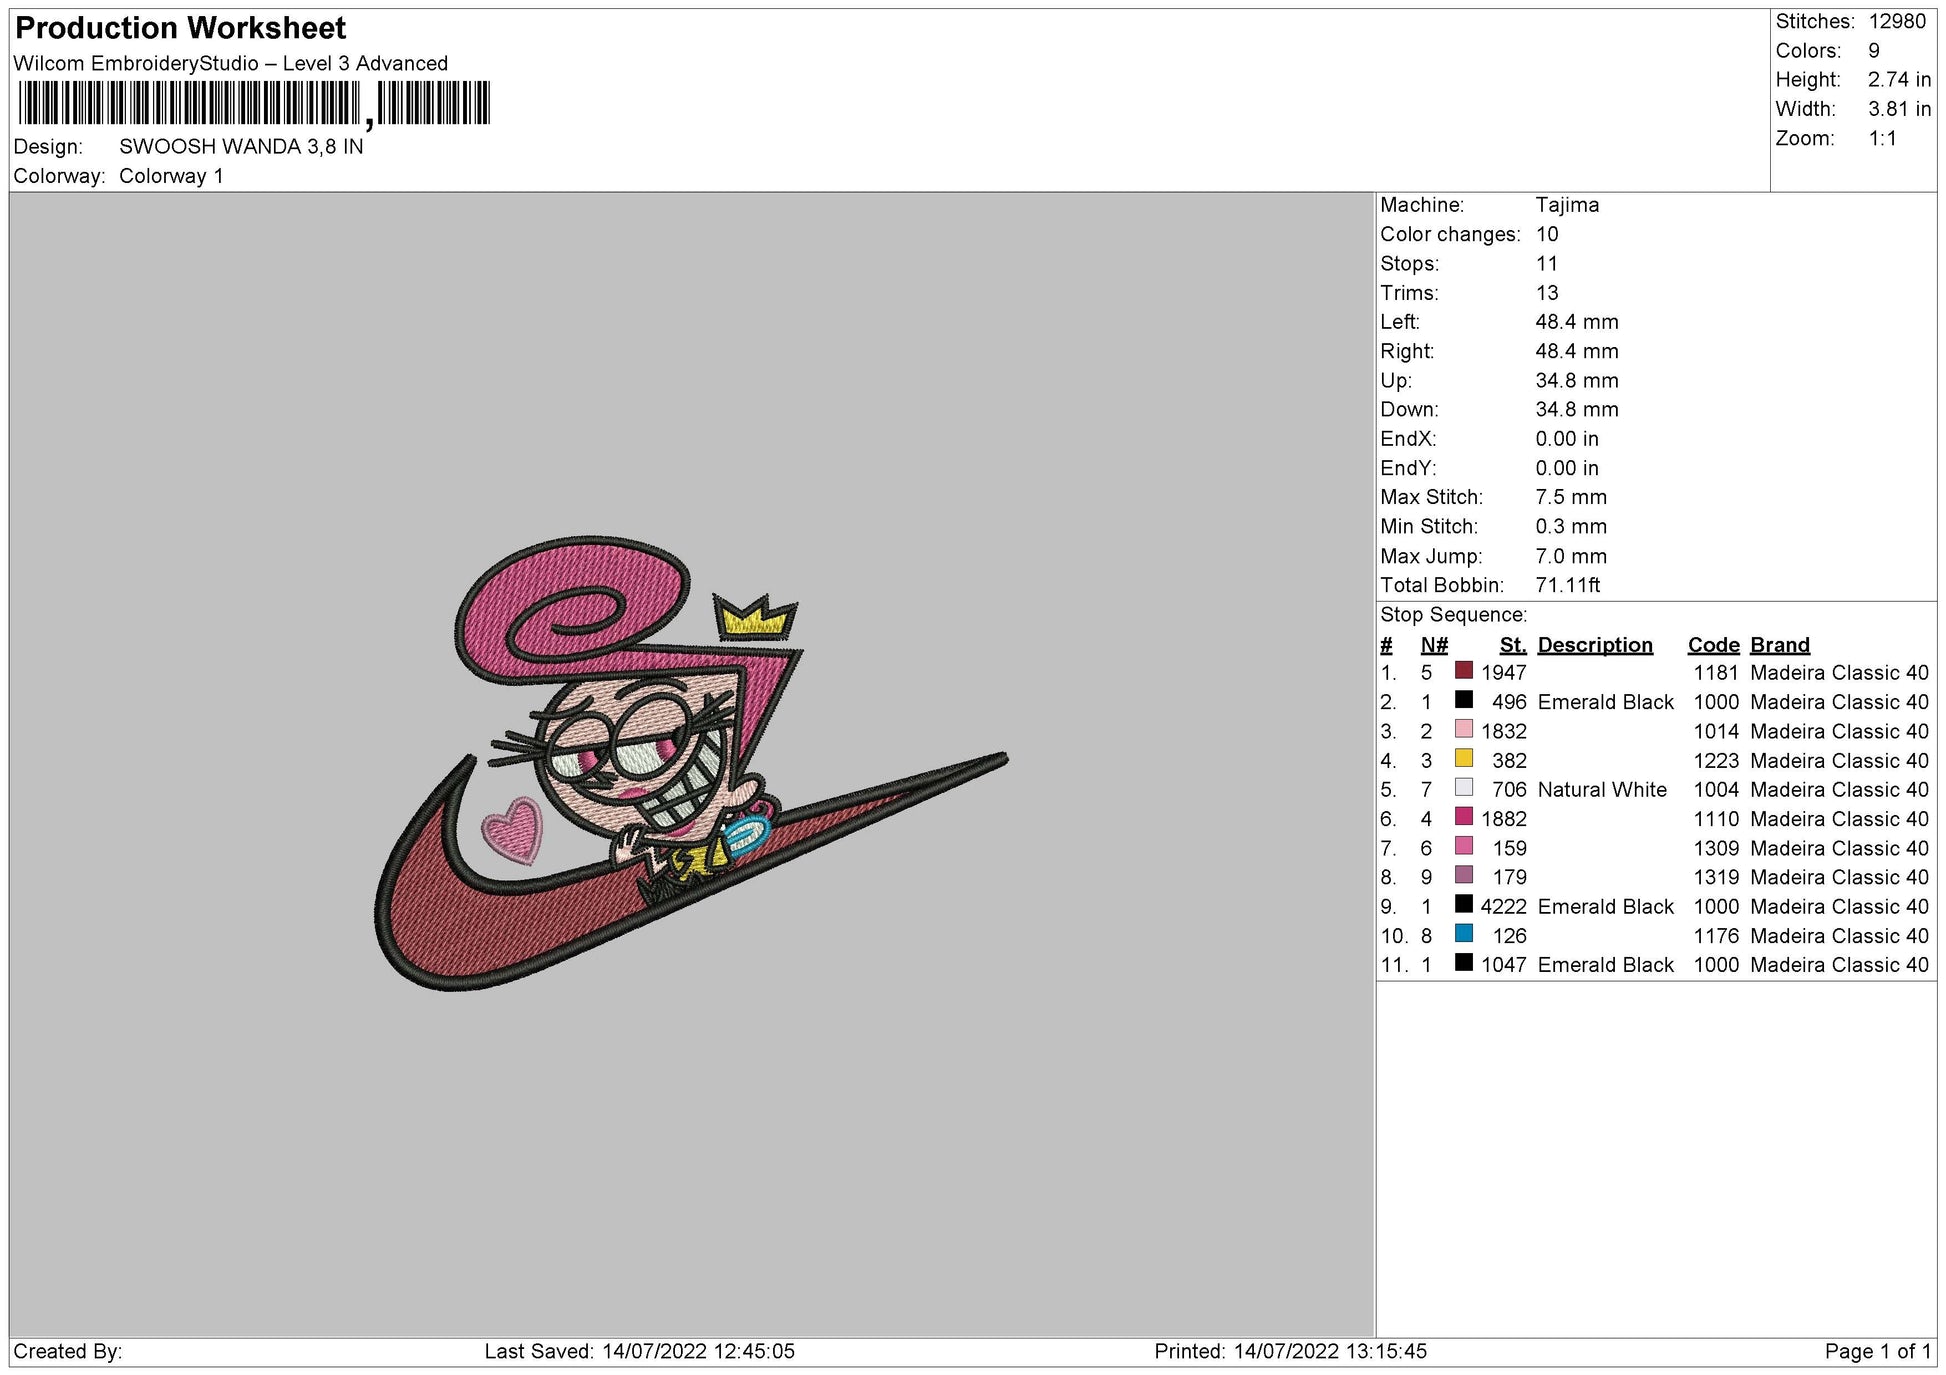Click the dark red swatch in stop 1
Viewport: 1946px width, 1375px height.
coord(1463,671)
